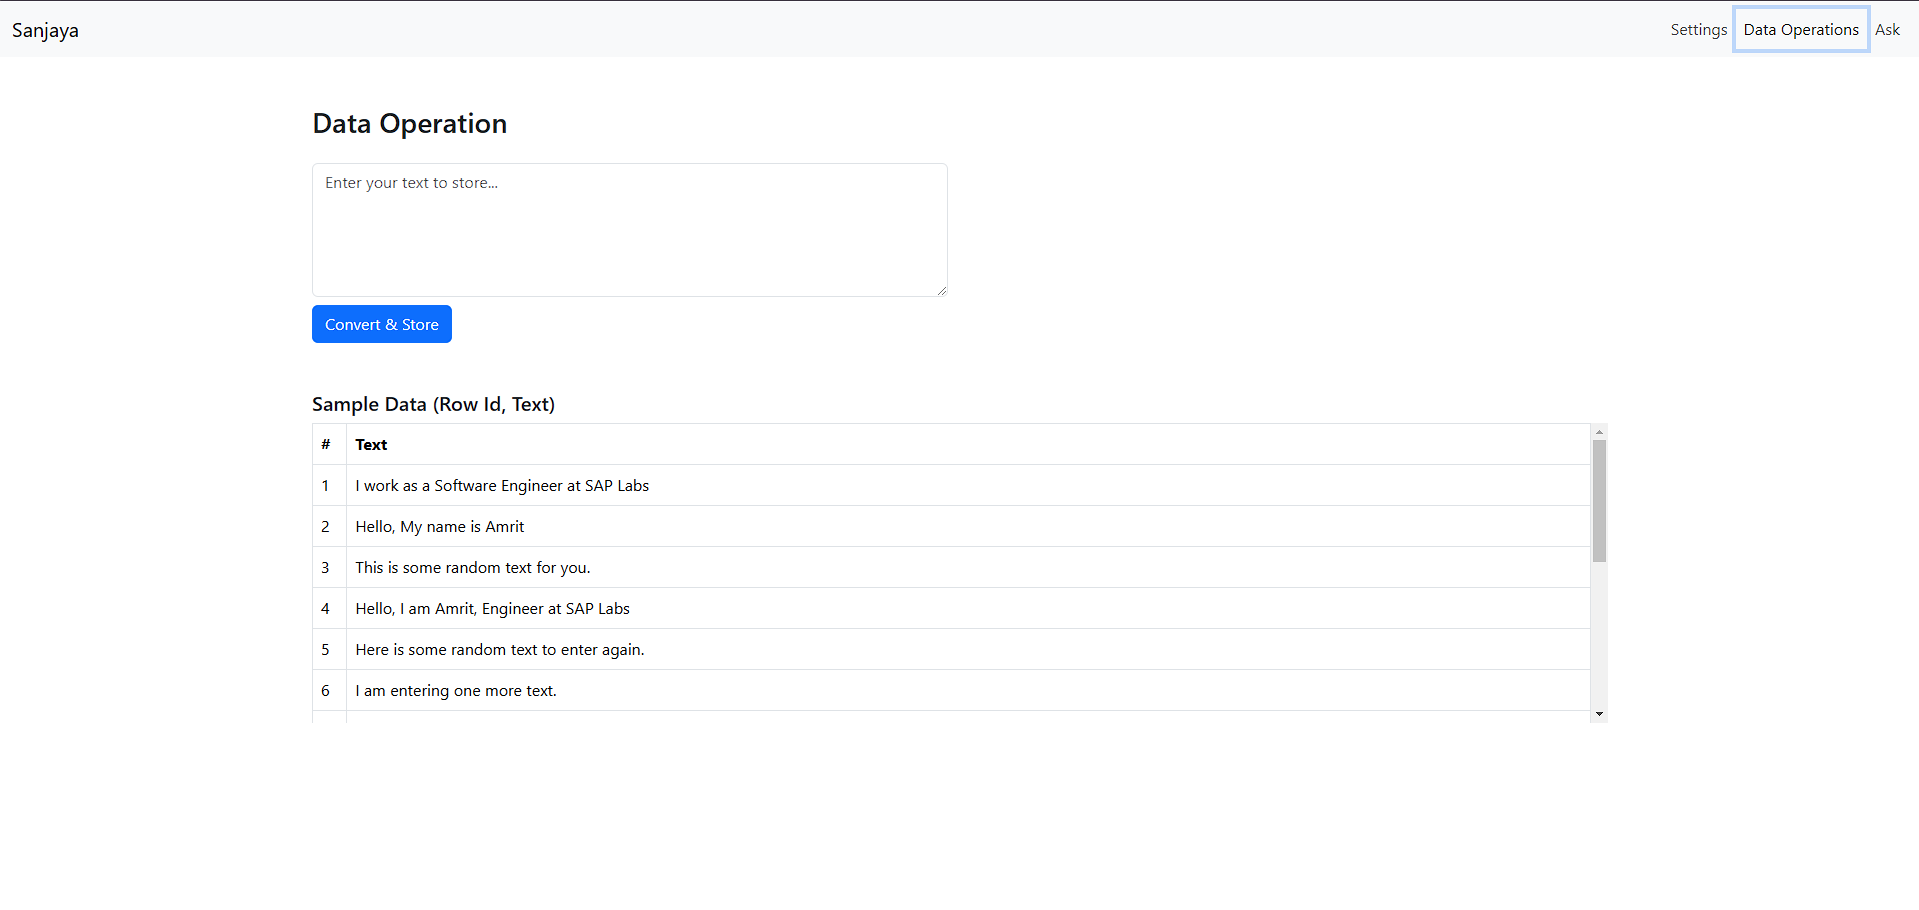
Task: Focus the 'Enter your text to store' textarea
Action: [629, 230]
